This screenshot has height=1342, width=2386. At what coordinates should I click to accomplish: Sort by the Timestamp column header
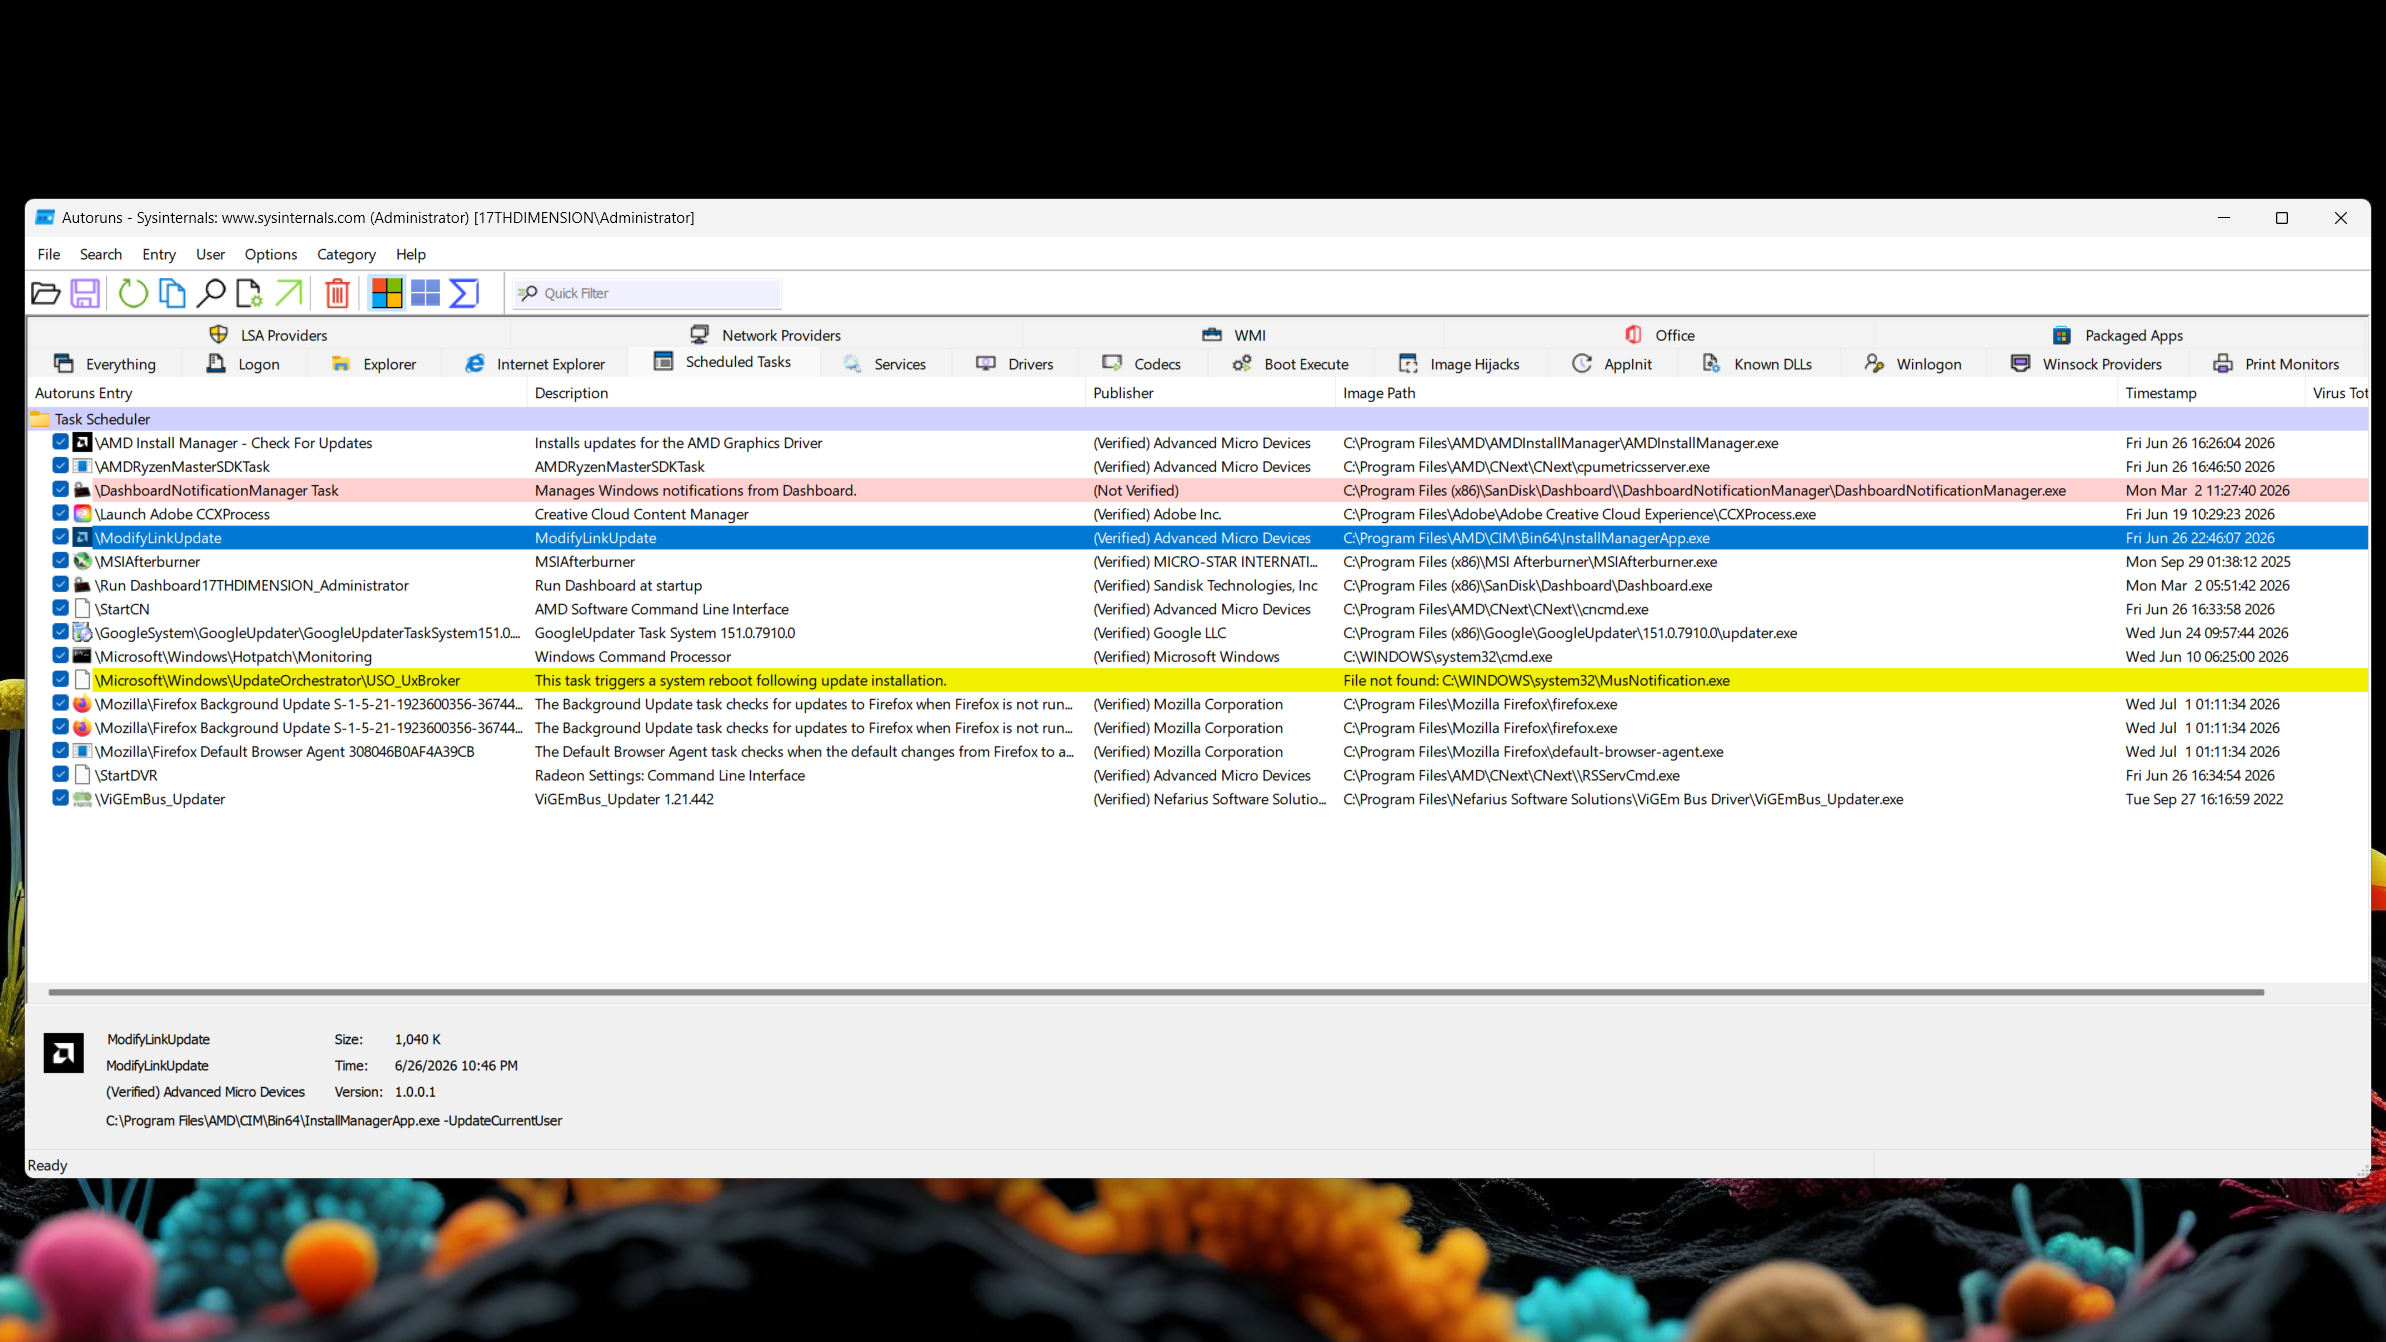[x=2161, y=393]
